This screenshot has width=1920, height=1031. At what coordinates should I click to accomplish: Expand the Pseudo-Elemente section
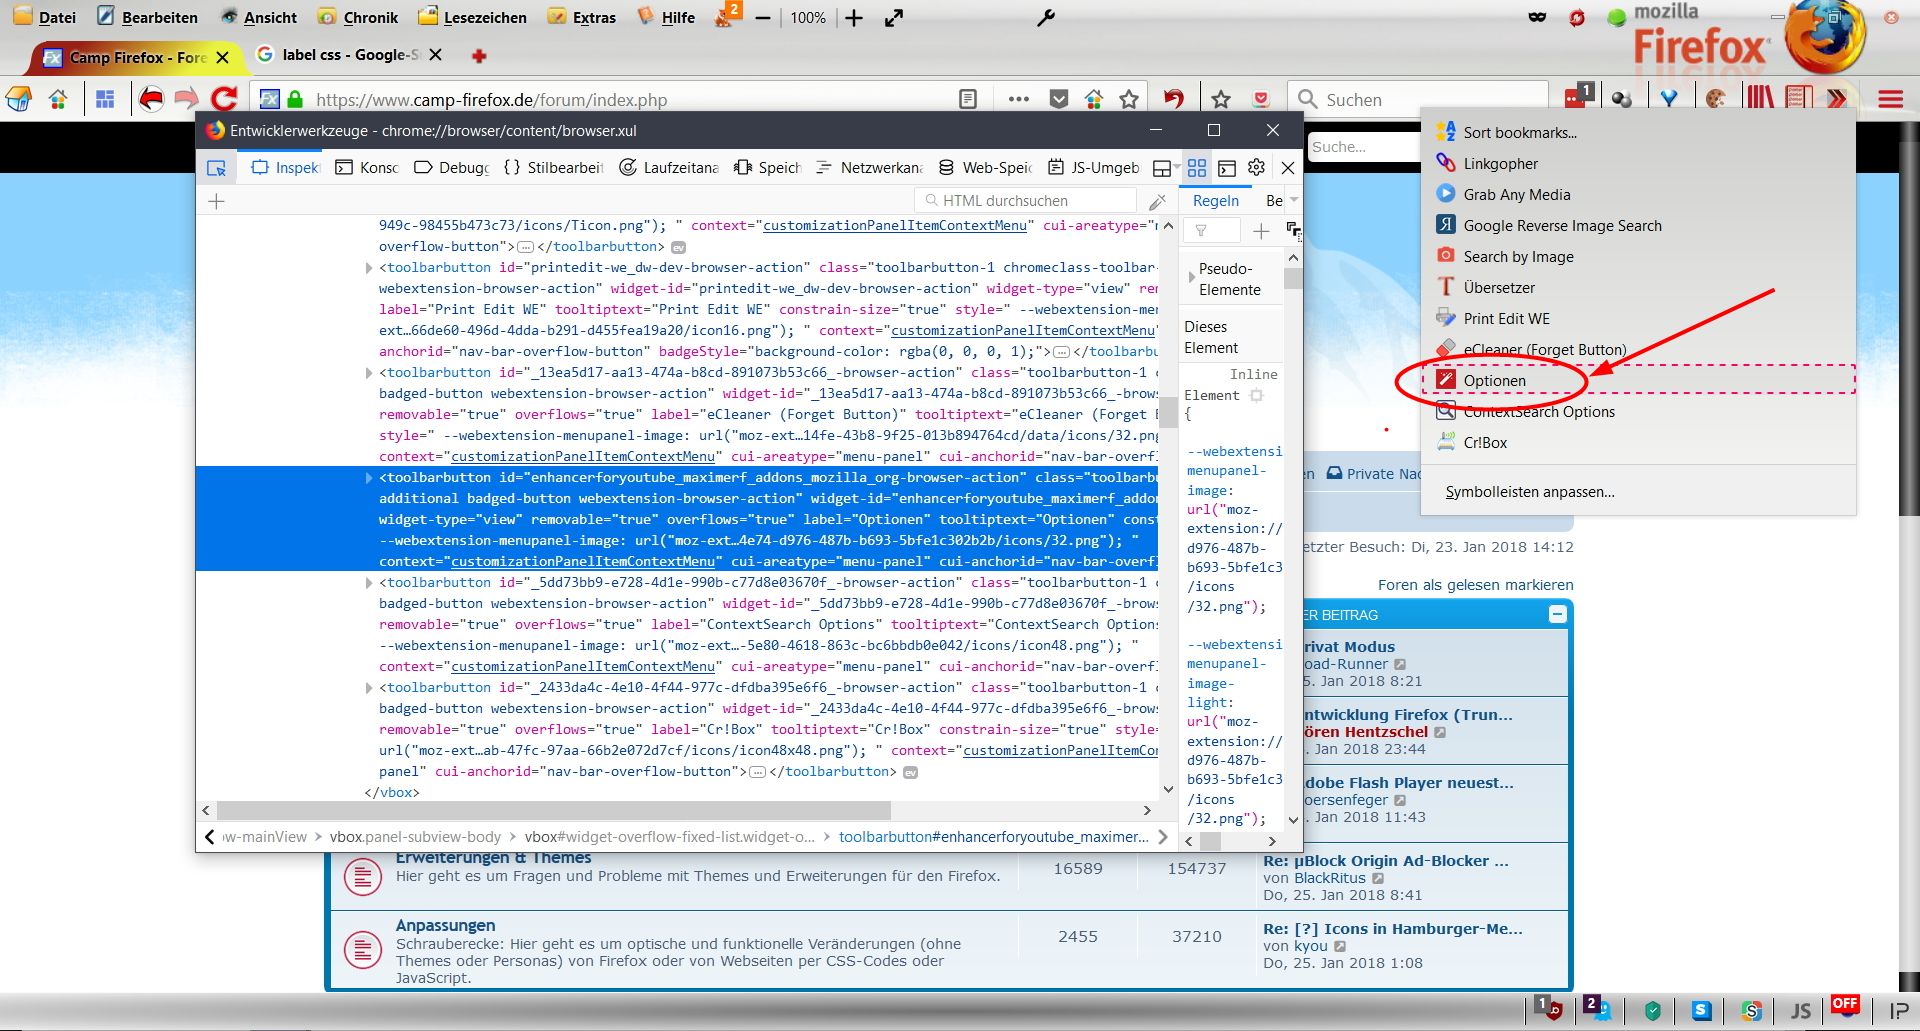(x=1191, y=278)
